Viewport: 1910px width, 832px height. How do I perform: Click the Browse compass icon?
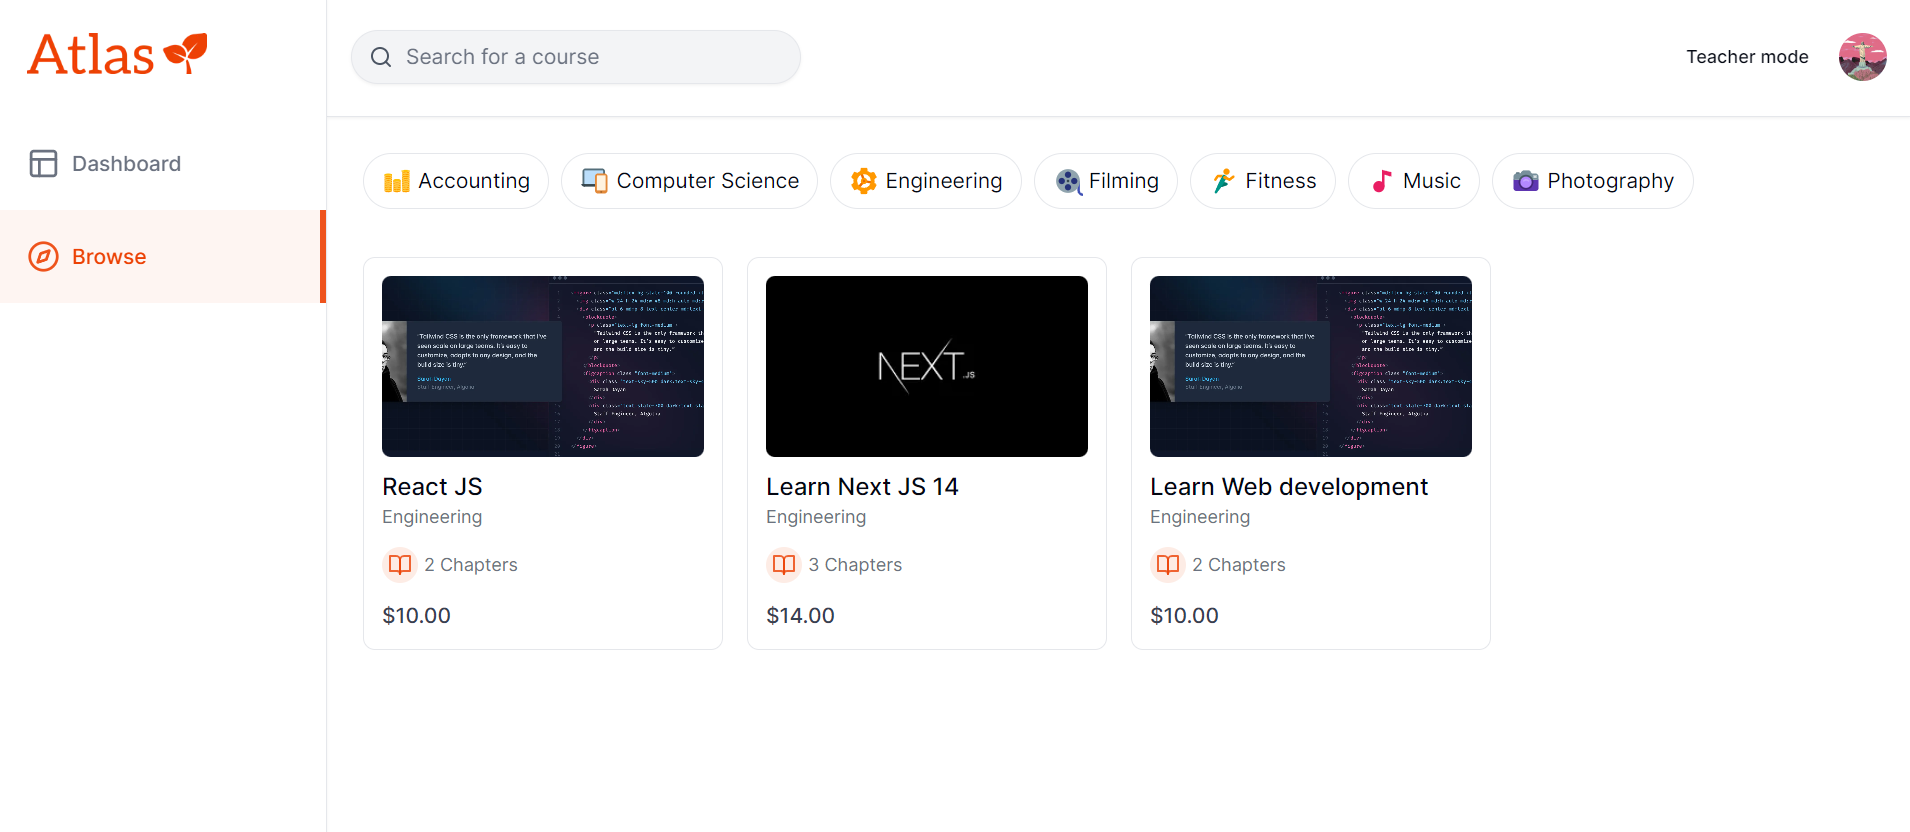point(43,257)
